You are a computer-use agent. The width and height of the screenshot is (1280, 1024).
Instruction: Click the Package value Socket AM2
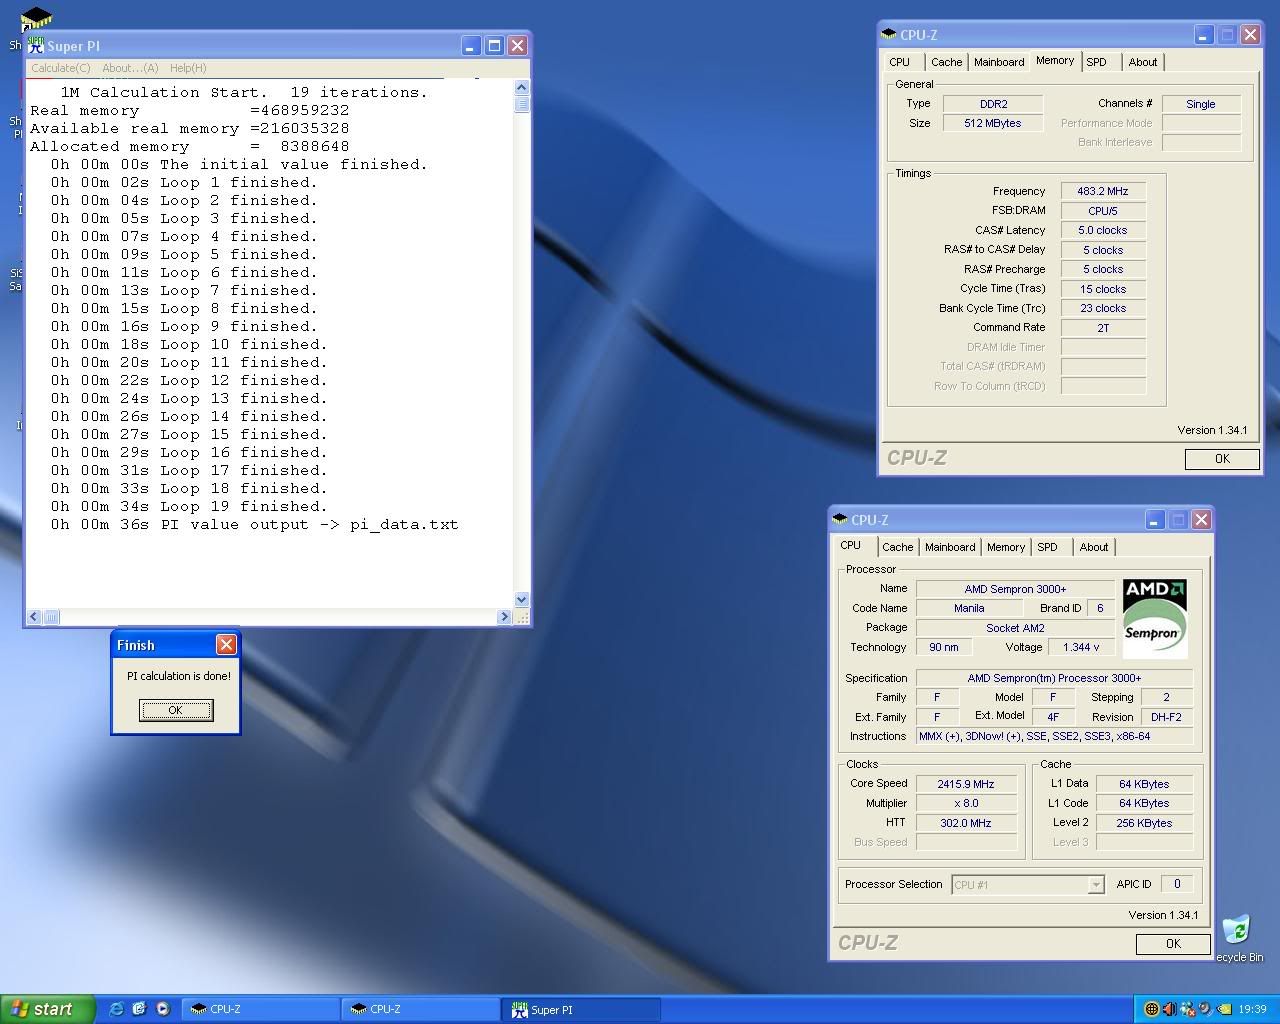point(1015,628)
